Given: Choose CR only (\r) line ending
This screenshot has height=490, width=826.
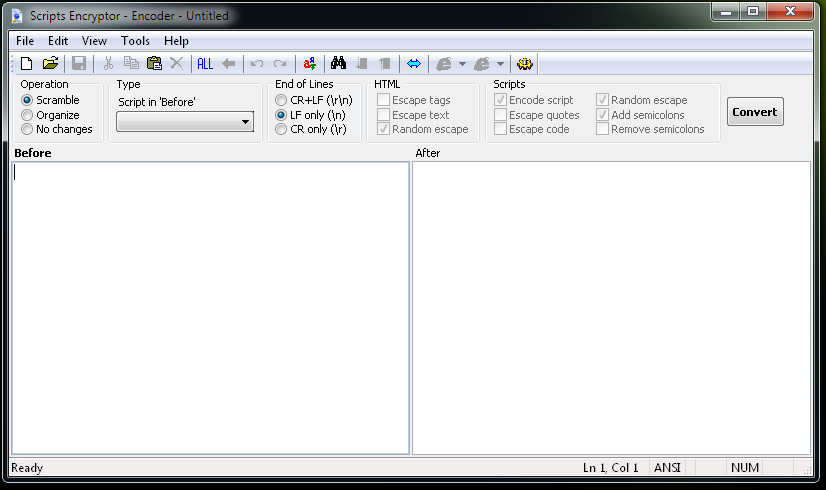Looking at the screenshot, I should (311, 129).
